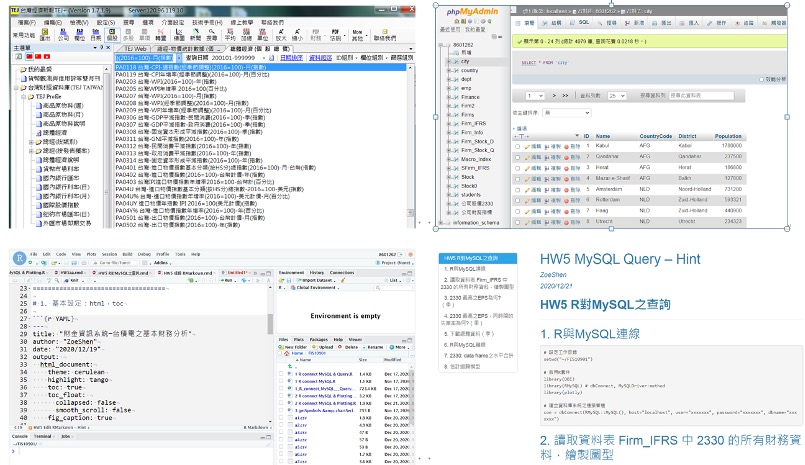Image resolution: width=805 pixels, height=465 pixels.
Task: Open the Session menu in RStudio
Action: (109, 254)
